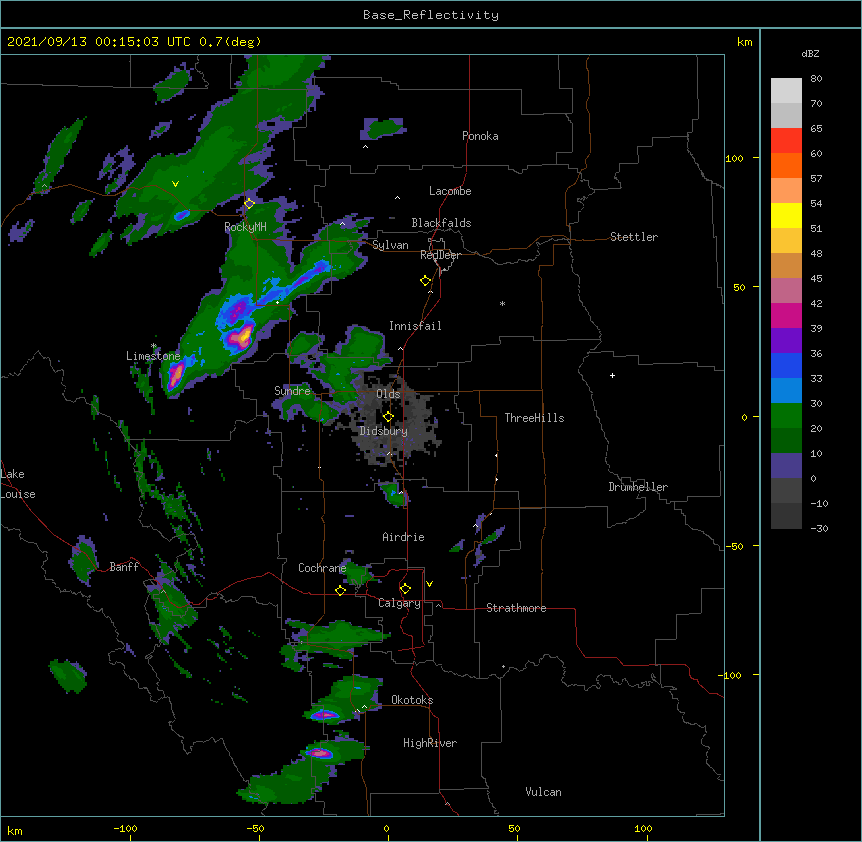Click the yellow diamond marker between Olds and Didsbury
Image resolution: width=862 pixels, height=842 pixels.
(388, 416)
